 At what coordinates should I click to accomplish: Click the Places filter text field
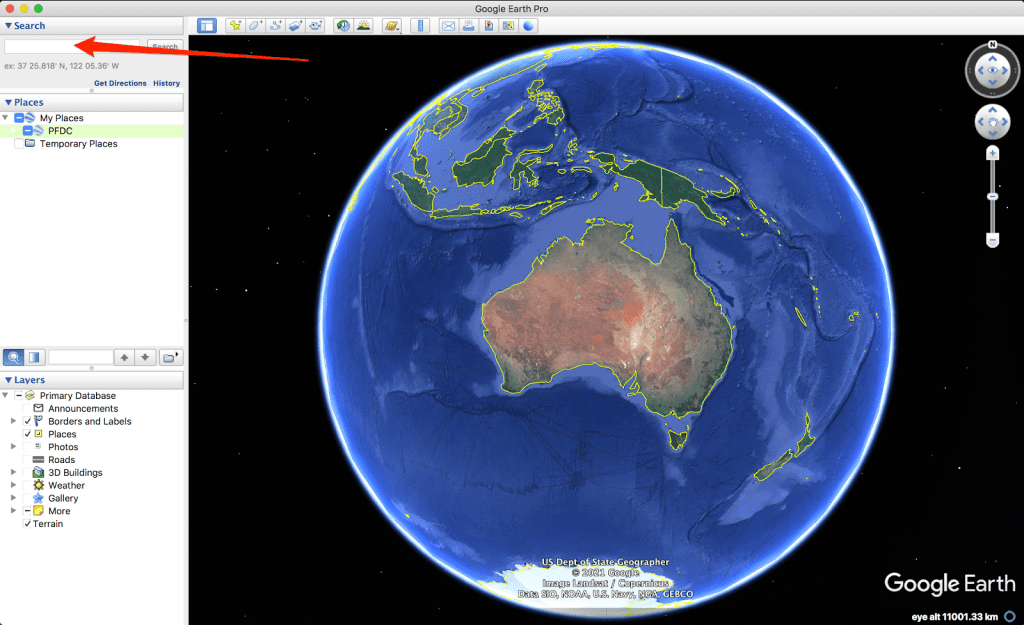click(x=80, y=357)
